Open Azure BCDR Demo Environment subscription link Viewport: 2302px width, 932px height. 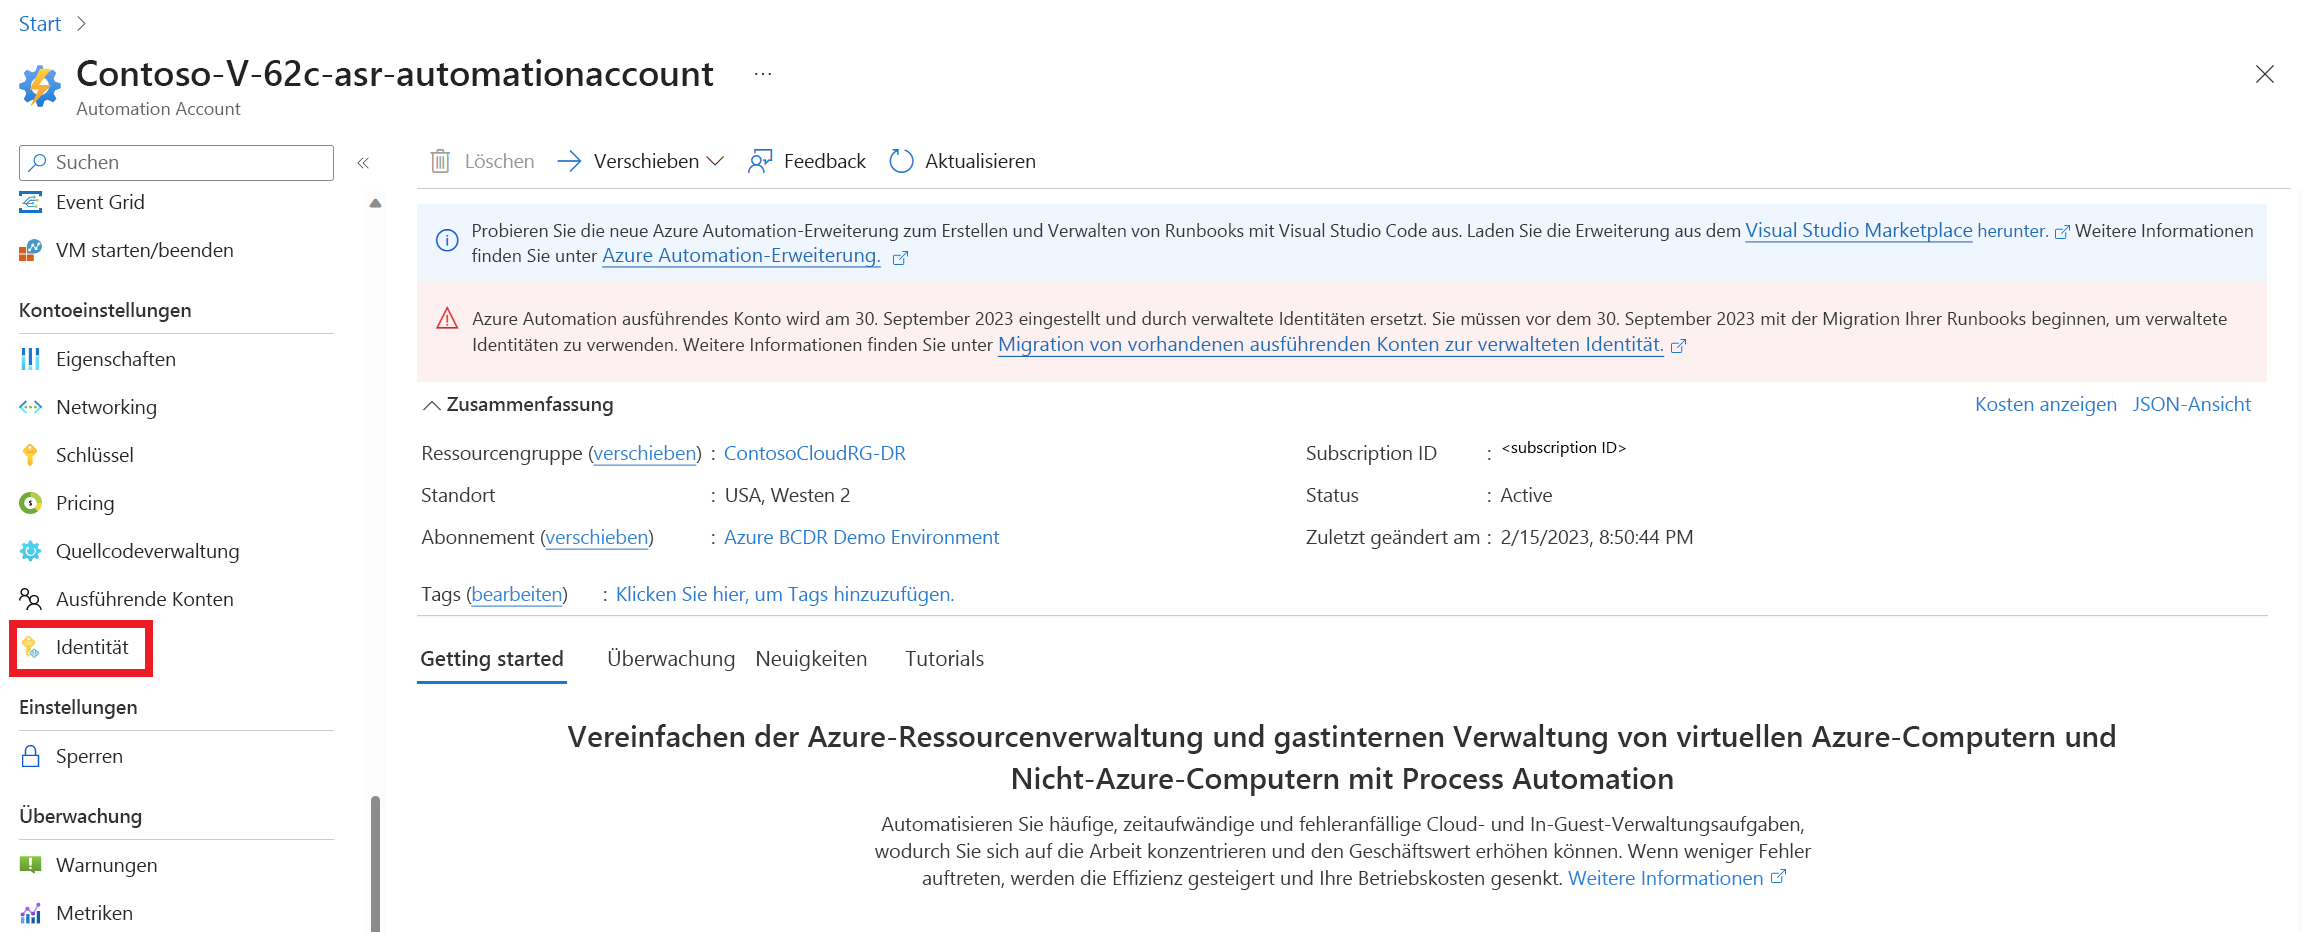pos(861,537)
